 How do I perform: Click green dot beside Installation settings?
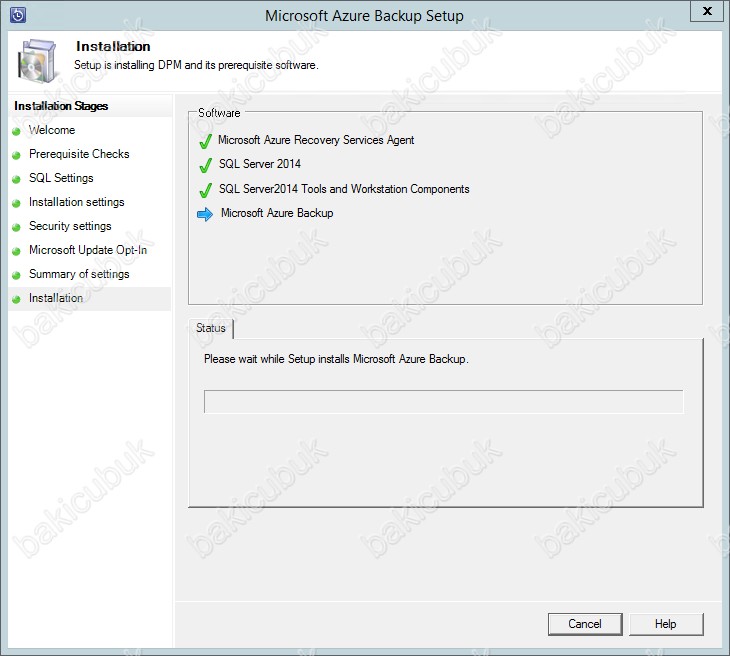[16, 203]
